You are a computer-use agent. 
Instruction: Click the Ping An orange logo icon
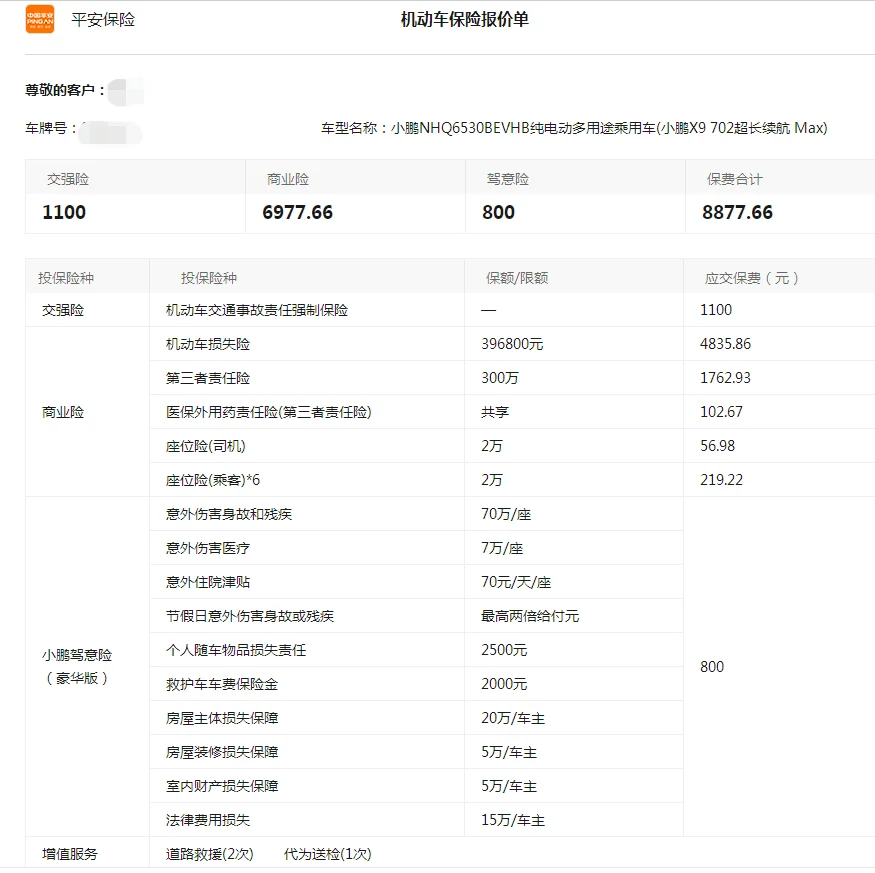tap(40, 19)
